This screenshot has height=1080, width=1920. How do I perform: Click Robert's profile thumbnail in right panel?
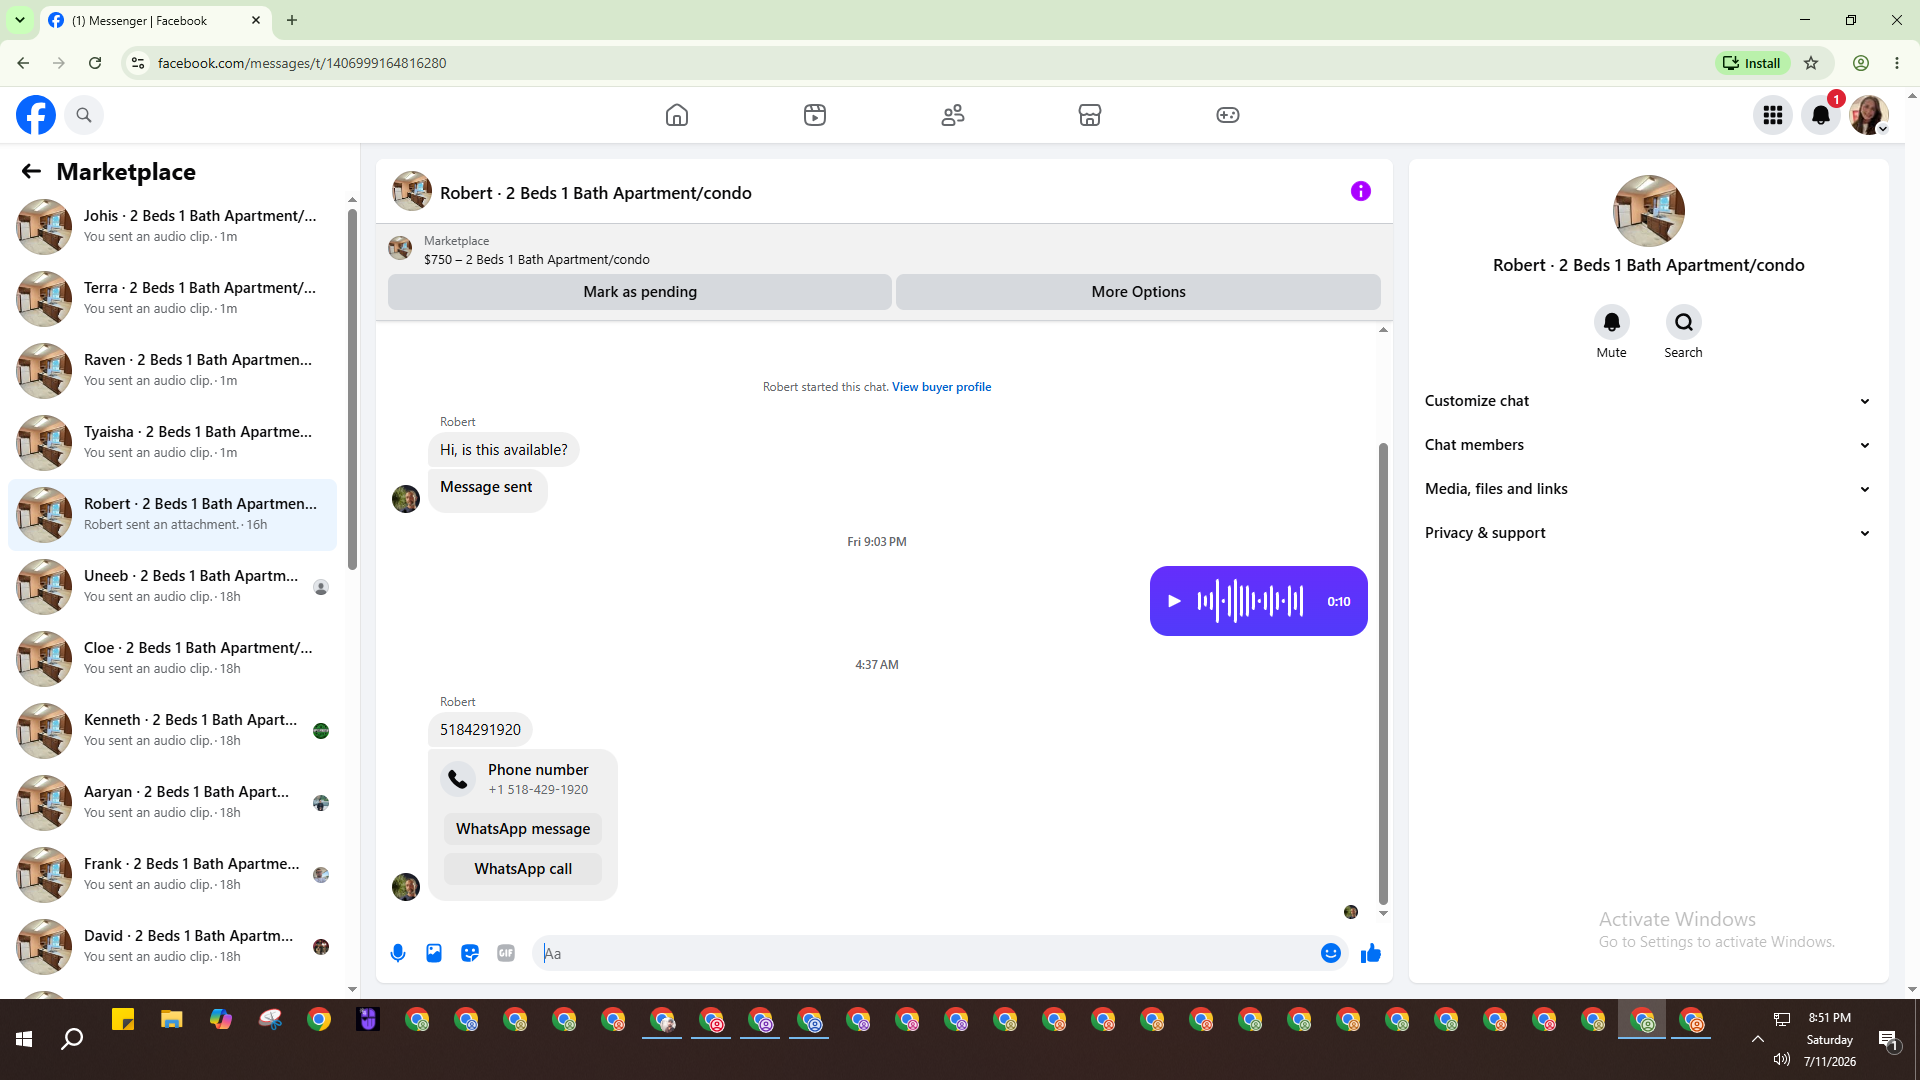pos(1648,211)
